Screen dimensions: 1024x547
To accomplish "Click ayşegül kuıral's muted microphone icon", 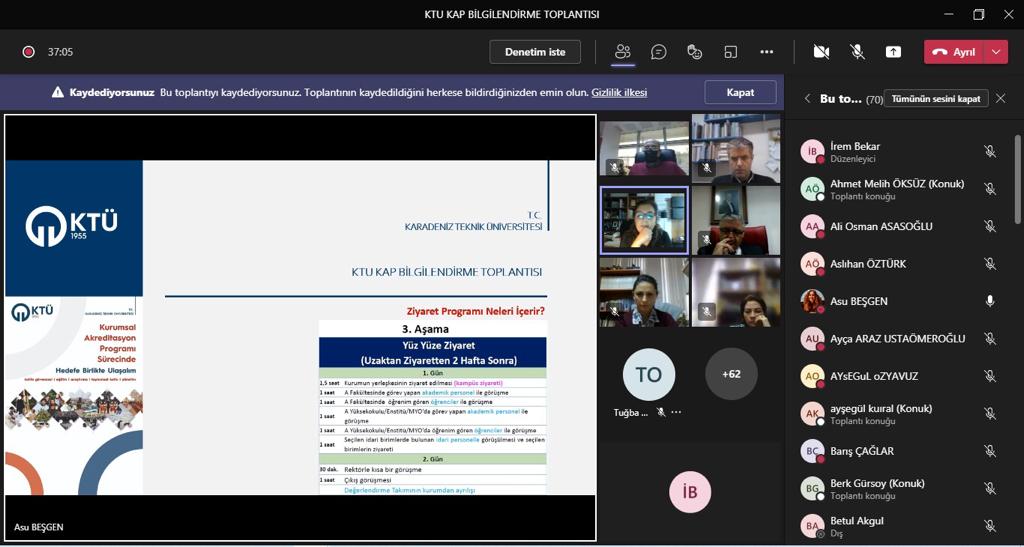I will (990, 413).
